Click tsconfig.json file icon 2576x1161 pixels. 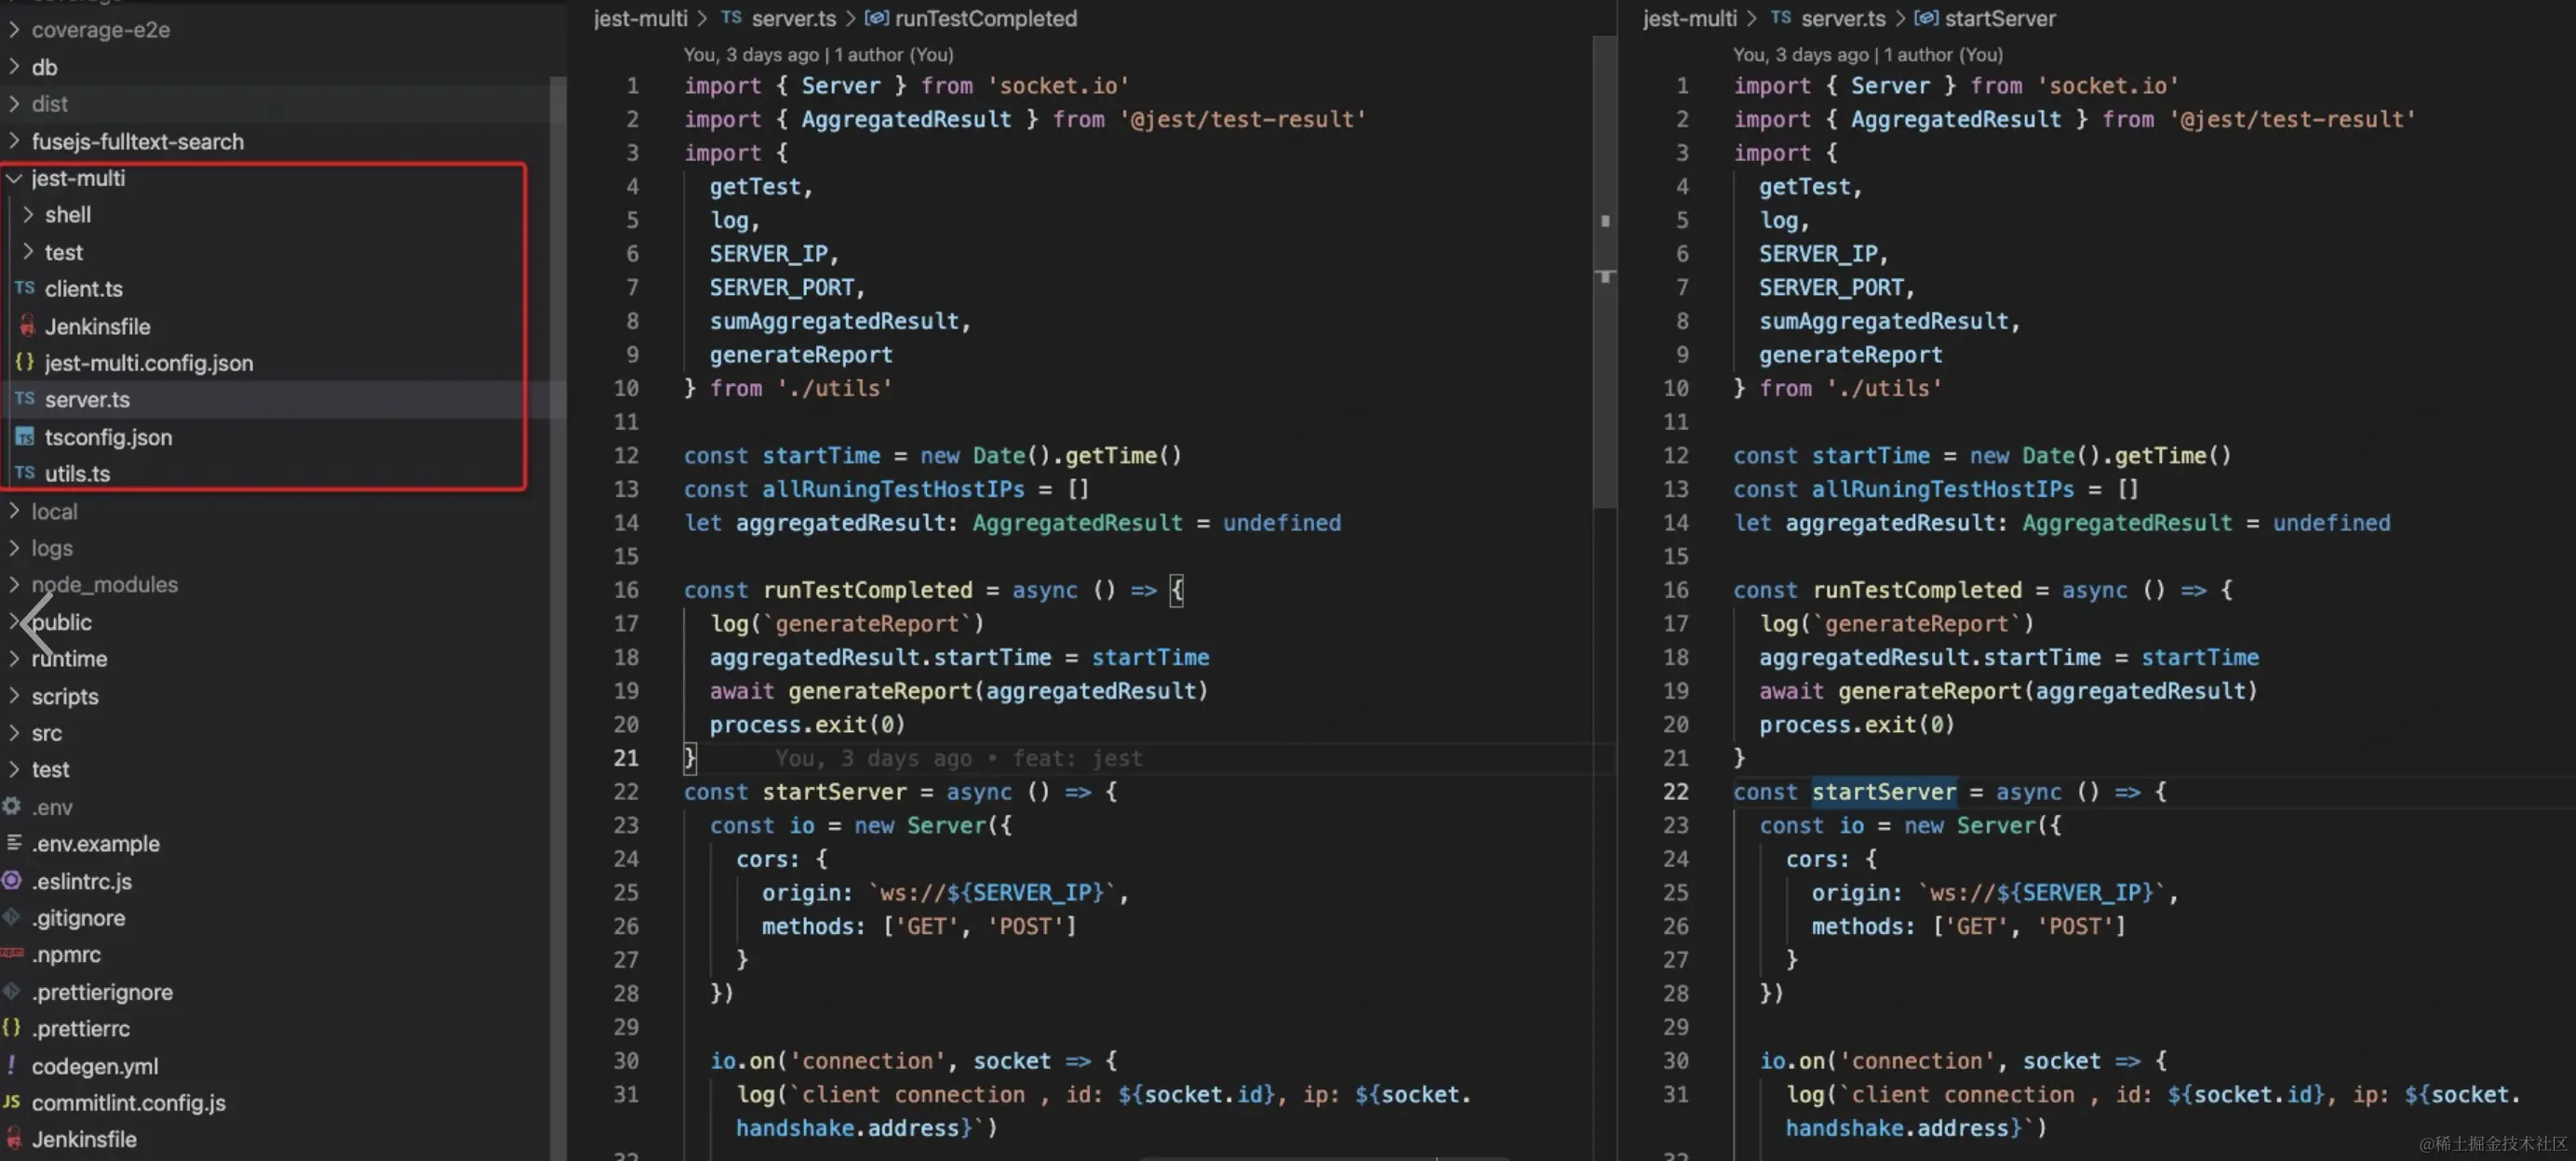(x=25, y=437)
